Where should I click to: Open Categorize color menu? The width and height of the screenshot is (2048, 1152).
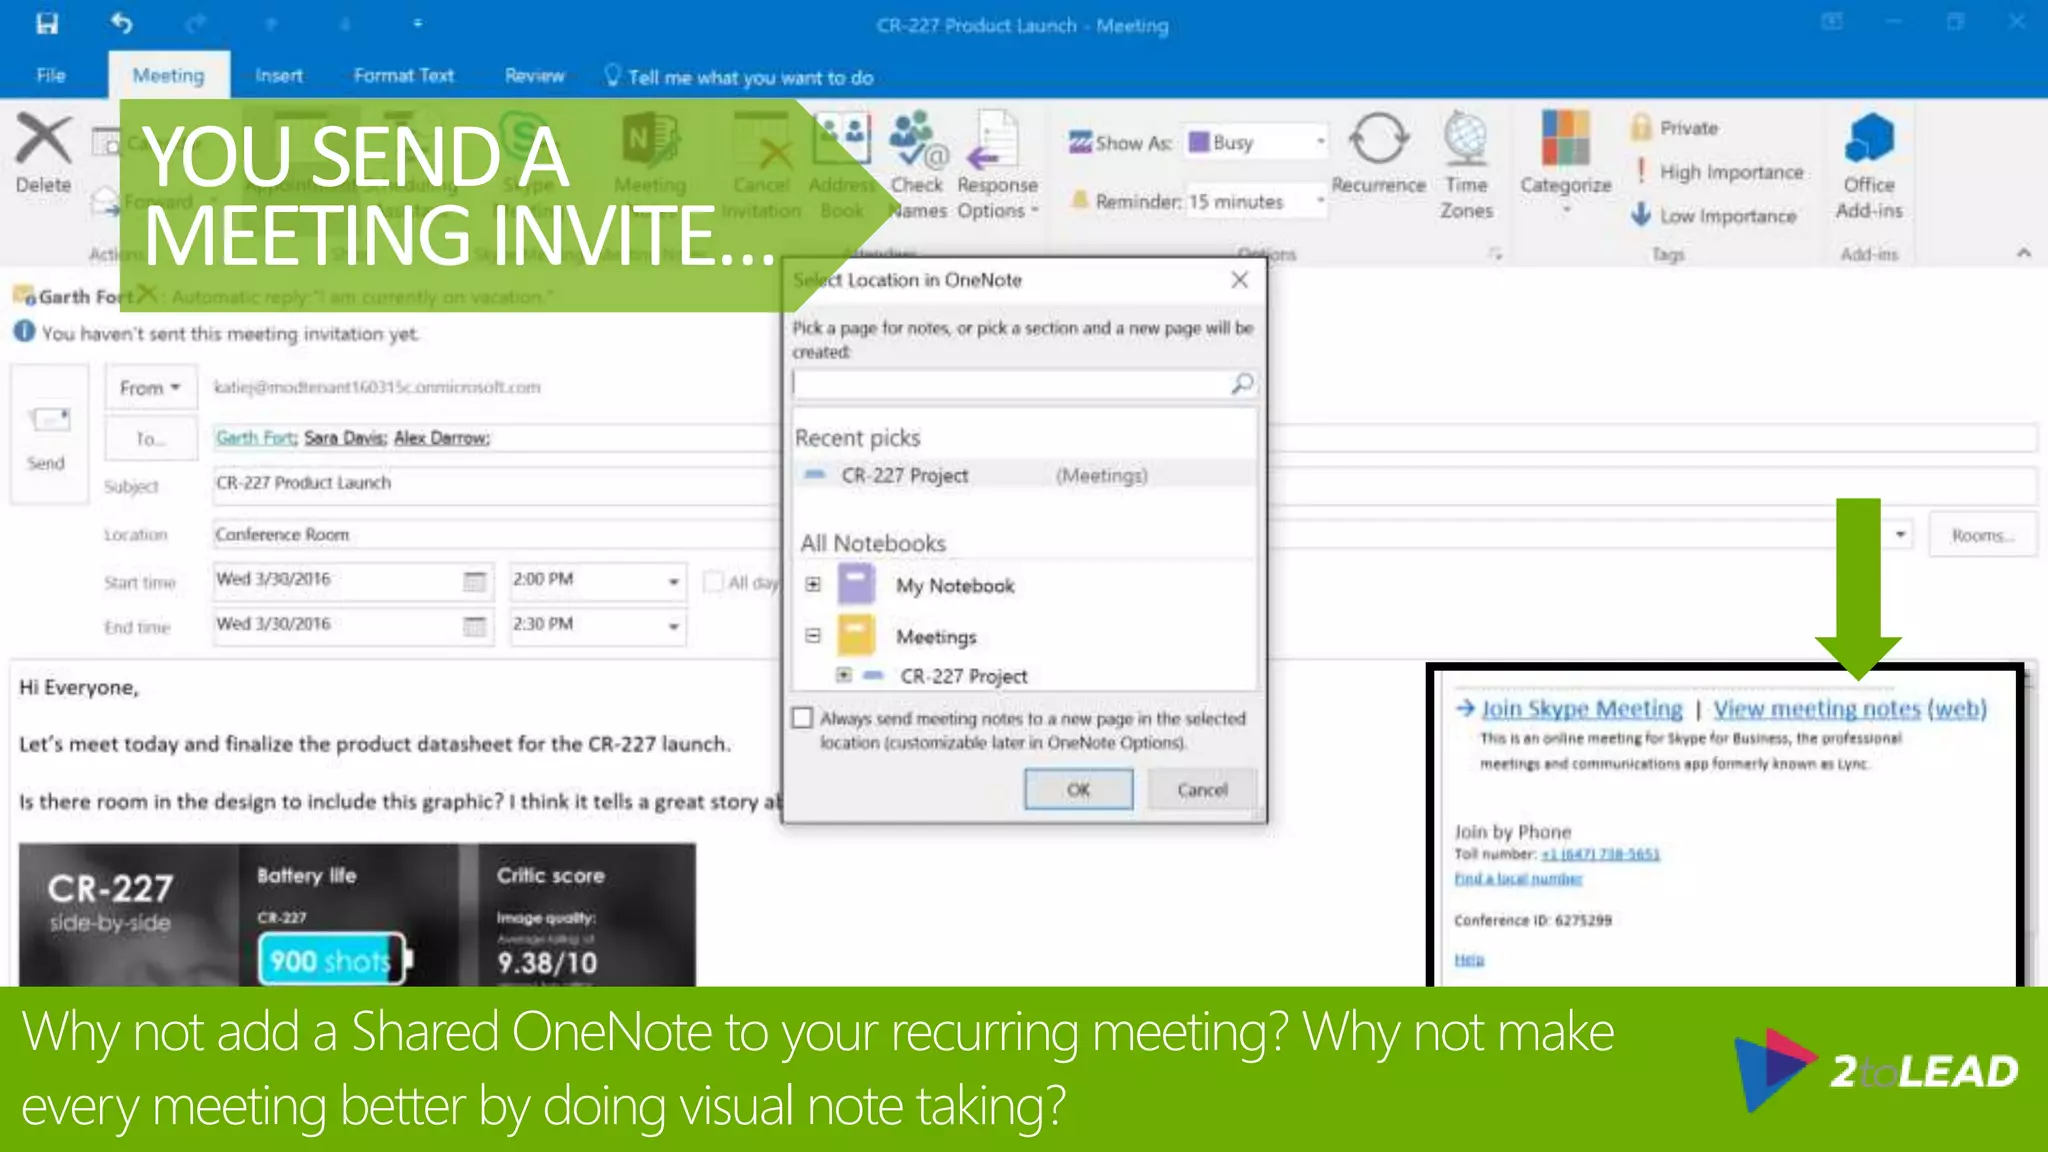point(1565,163)
